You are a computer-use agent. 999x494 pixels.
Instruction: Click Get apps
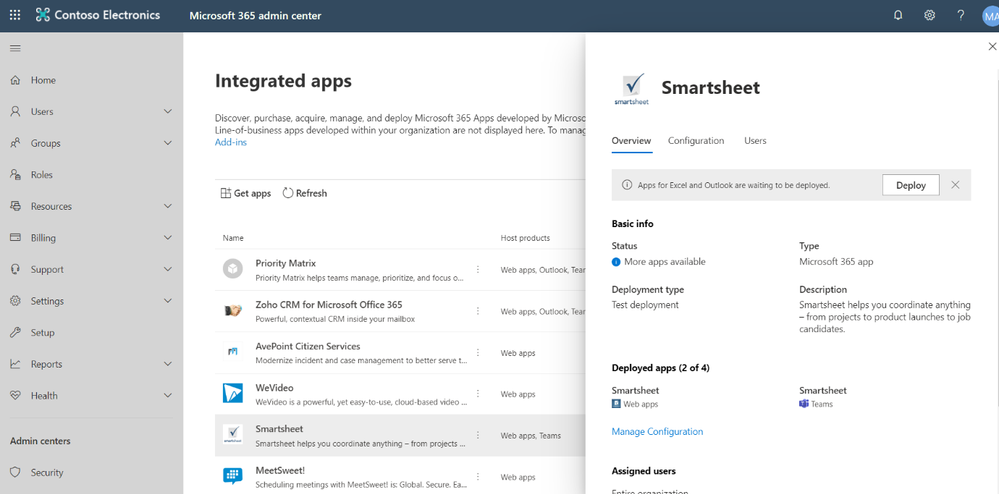pyautogui.click(x=246, y=193)
